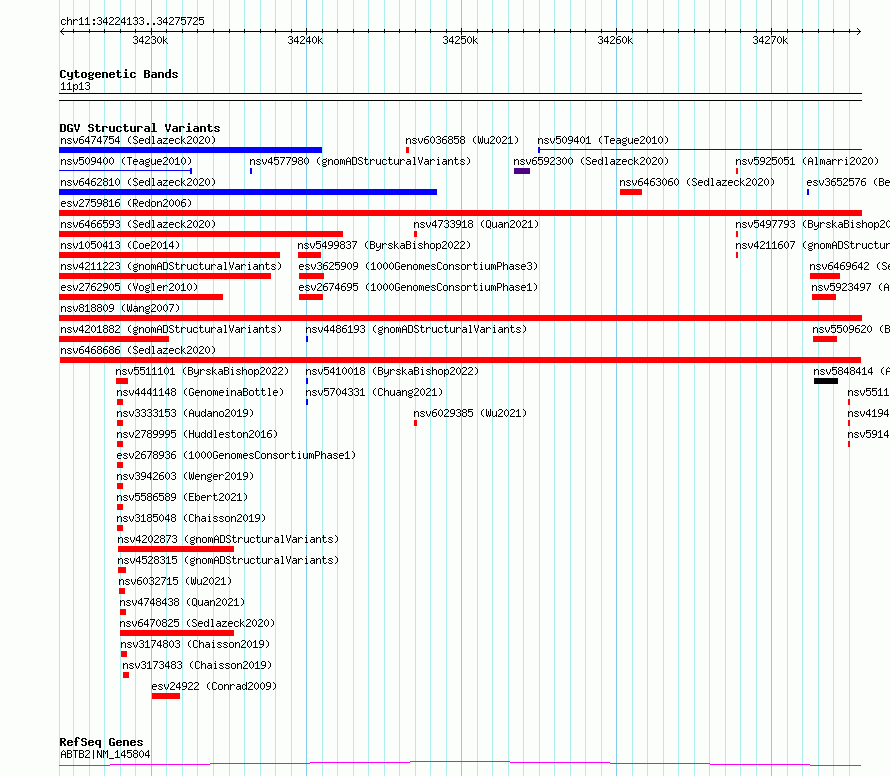Click the DGV Structural Variants track title
890x776 pixels.
pyautogui.click(x=140, y=128)
